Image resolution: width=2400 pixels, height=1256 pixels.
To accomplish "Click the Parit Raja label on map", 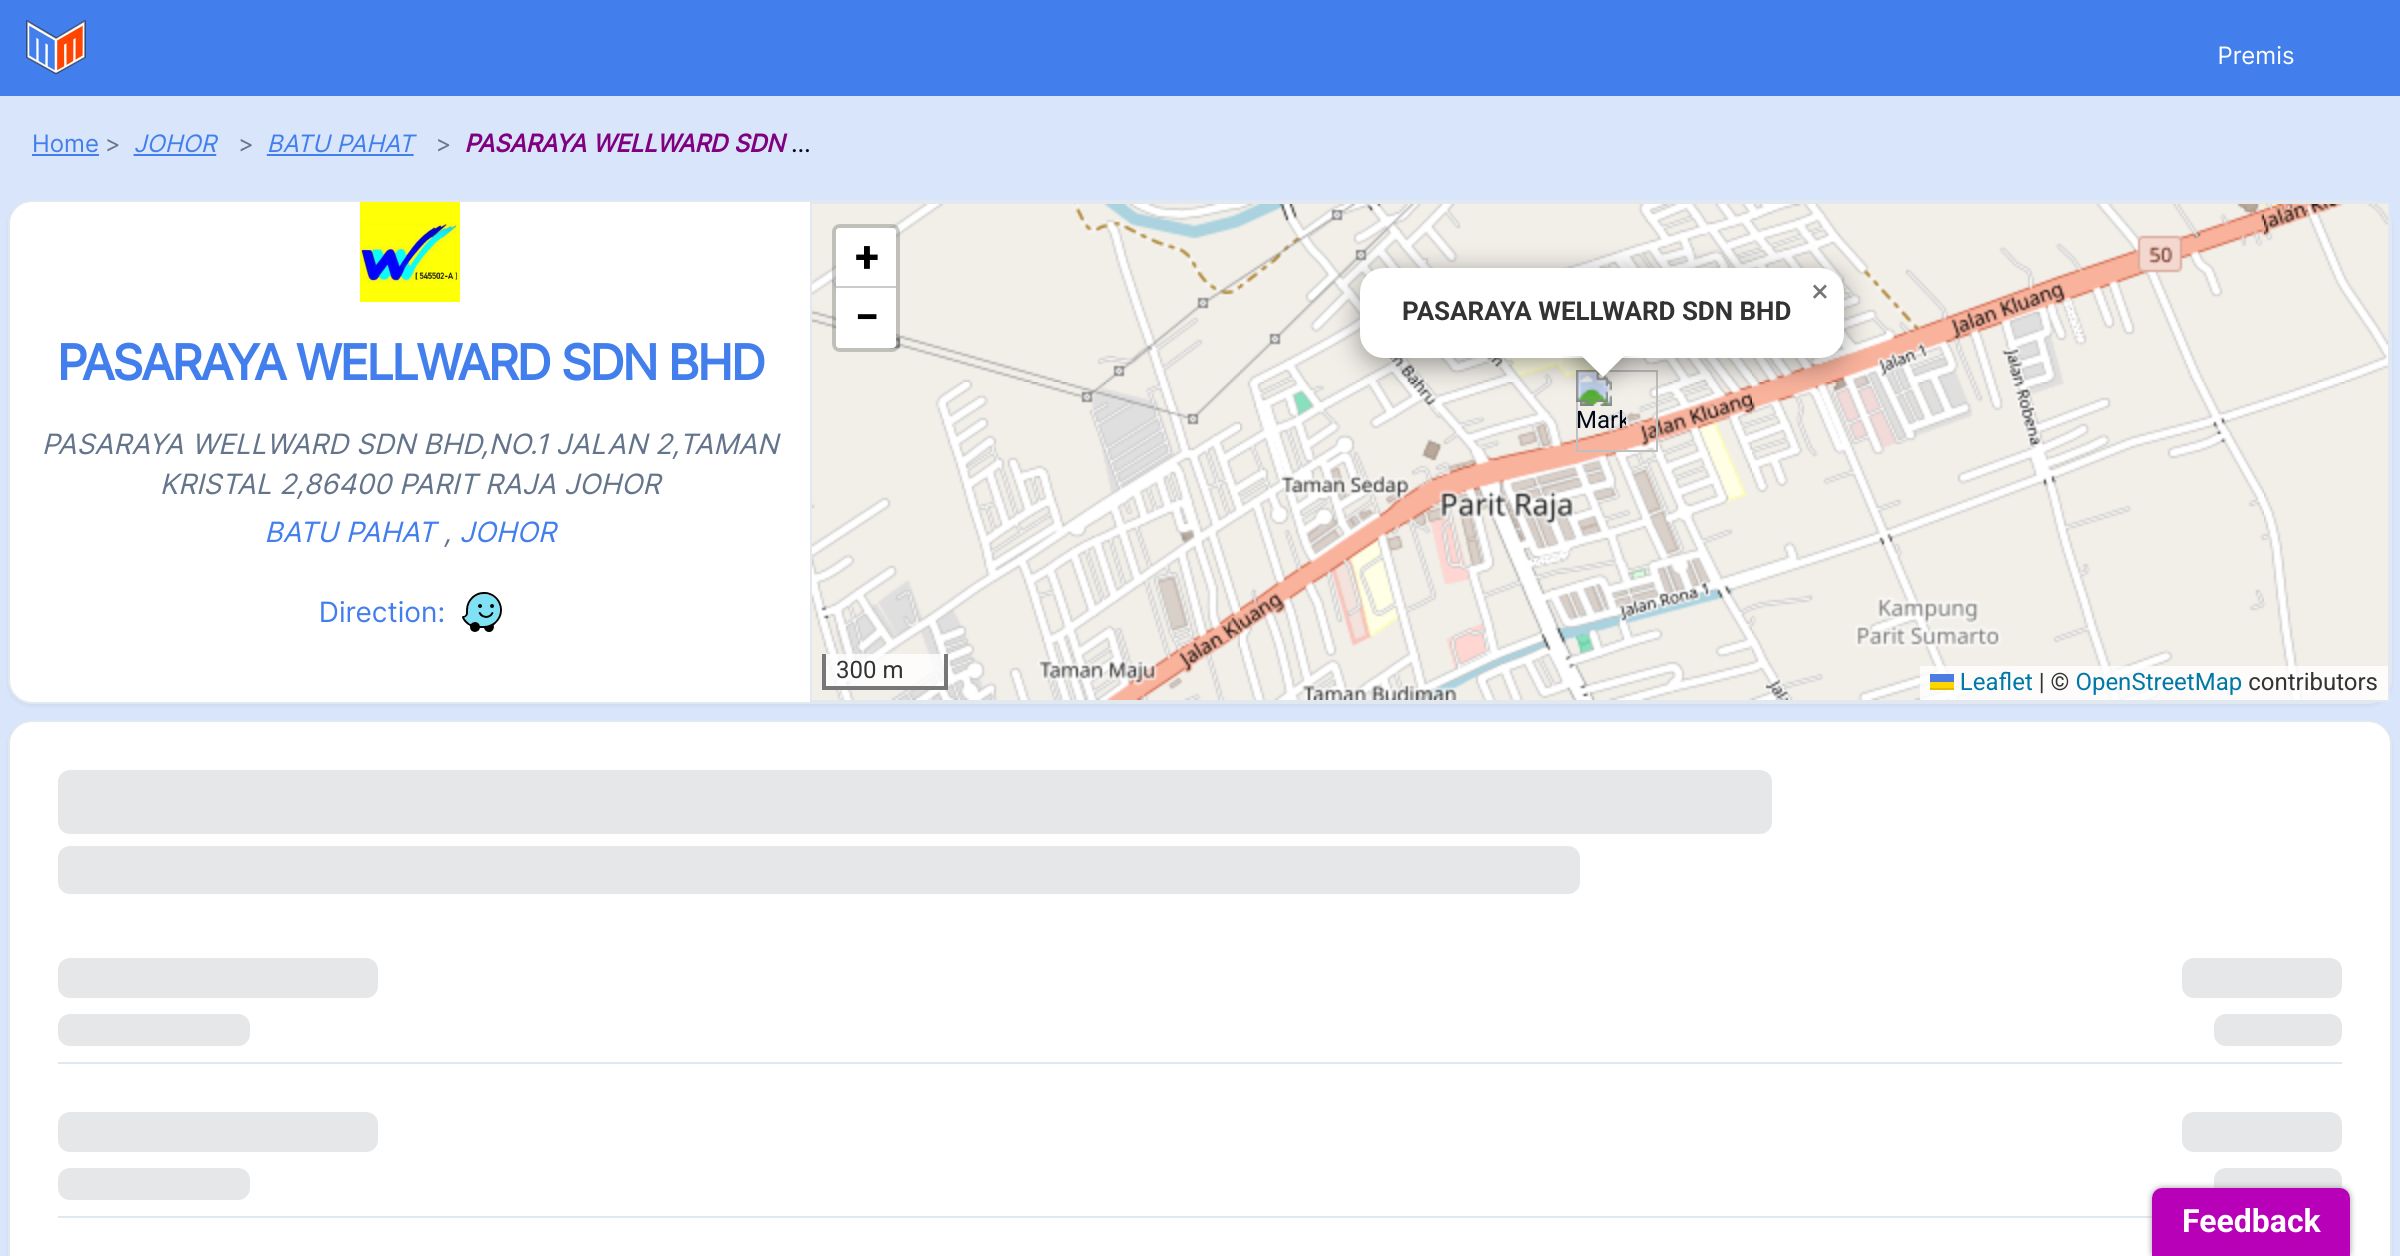I will point(1506,505).
